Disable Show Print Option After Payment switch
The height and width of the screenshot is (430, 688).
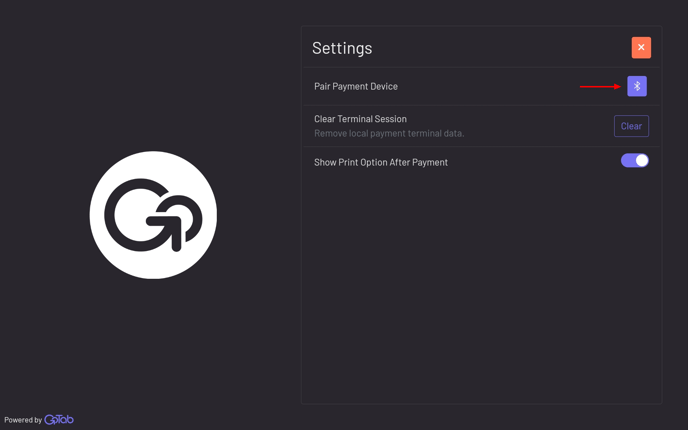pos(634,161)
